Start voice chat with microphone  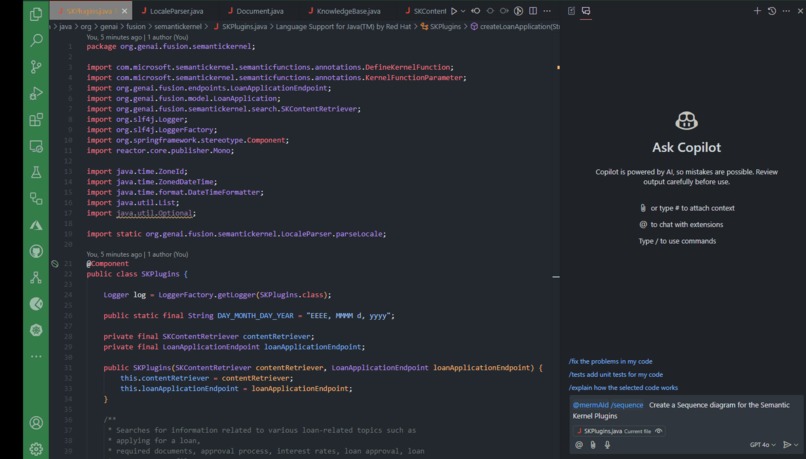click(x=607, y=445)
